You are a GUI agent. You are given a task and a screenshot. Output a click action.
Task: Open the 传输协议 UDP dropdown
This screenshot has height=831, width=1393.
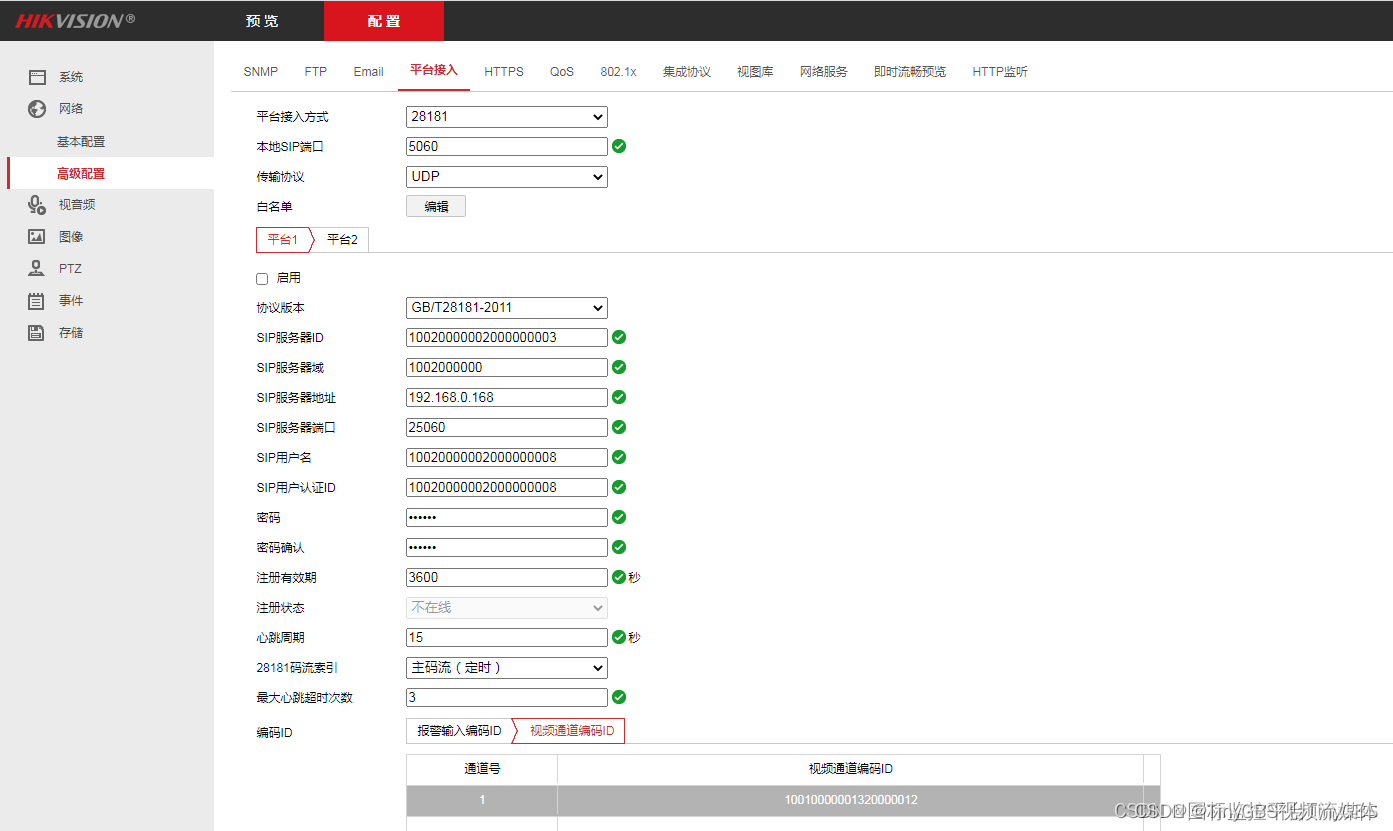coord(507,177)
